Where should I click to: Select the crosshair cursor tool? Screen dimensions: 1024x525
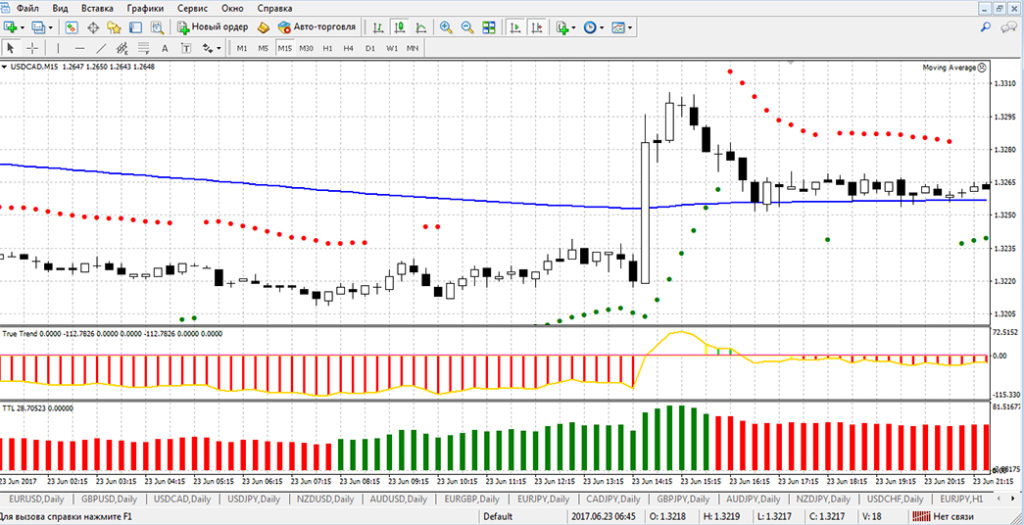point(33,48)
